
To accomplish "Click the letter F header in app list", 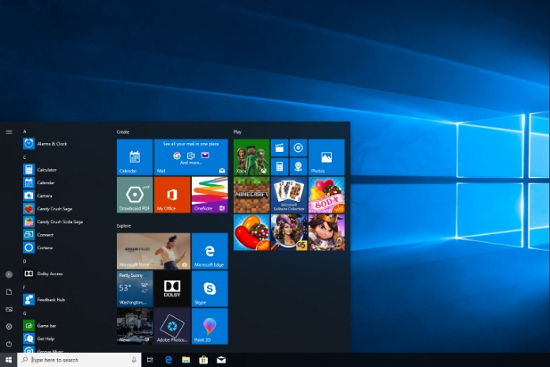I will (x=24, y=287).
